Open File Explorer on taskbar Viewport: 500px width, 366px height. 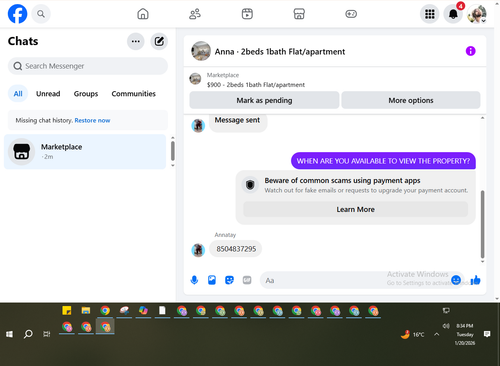86,311
